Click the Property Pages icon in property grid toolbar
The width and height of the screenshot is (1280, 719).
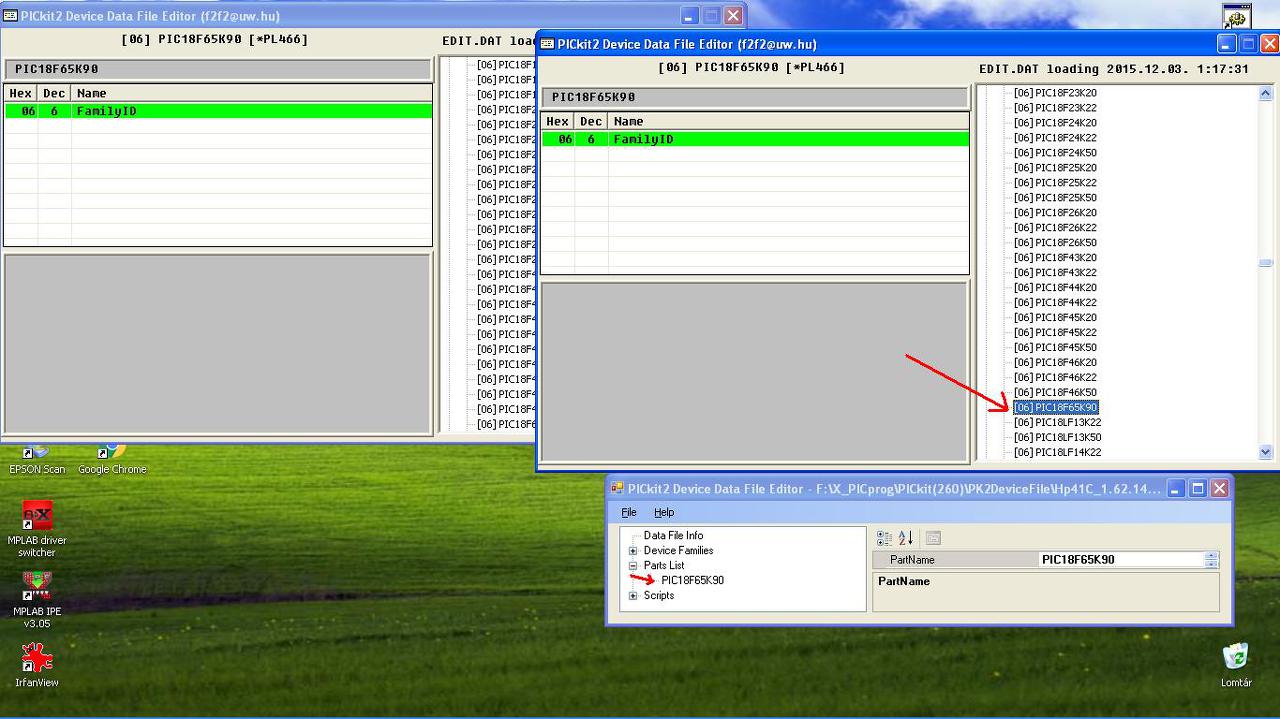point(933,538)
